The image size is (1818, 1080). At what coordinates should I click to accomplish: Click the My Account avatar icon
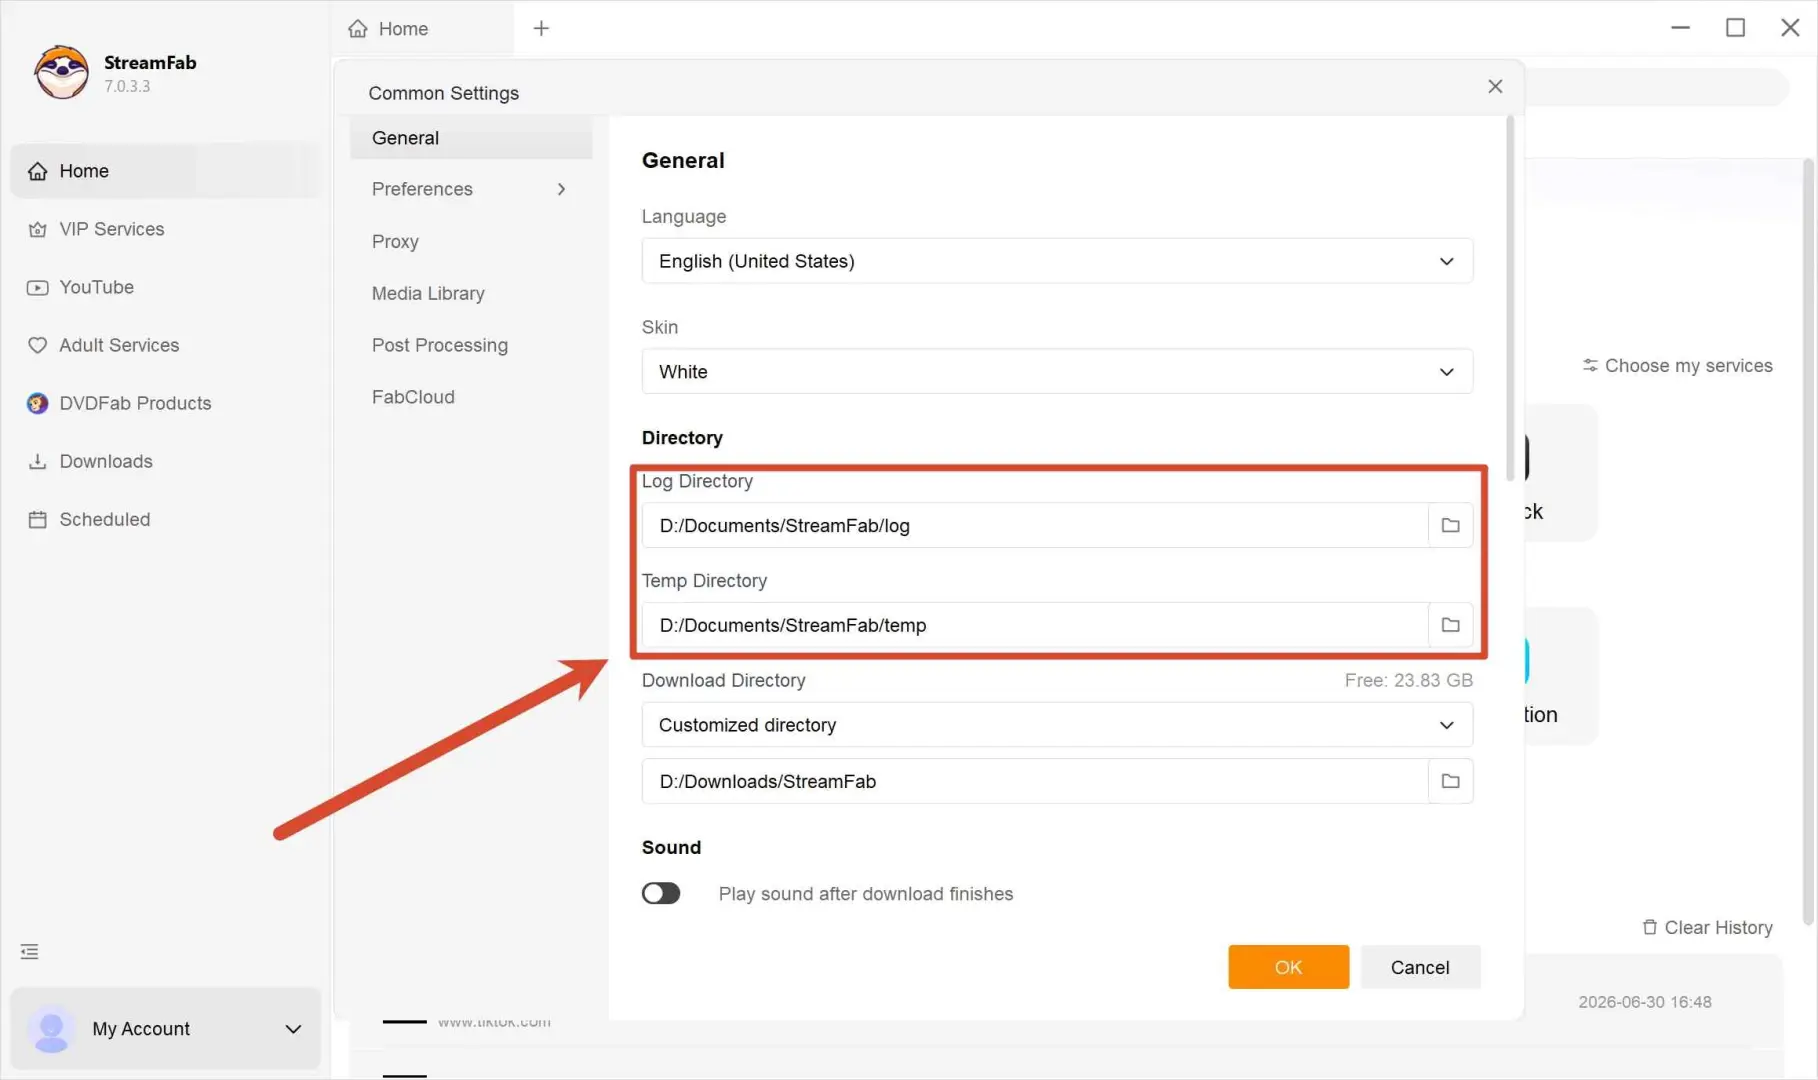tap(51, 1029)
